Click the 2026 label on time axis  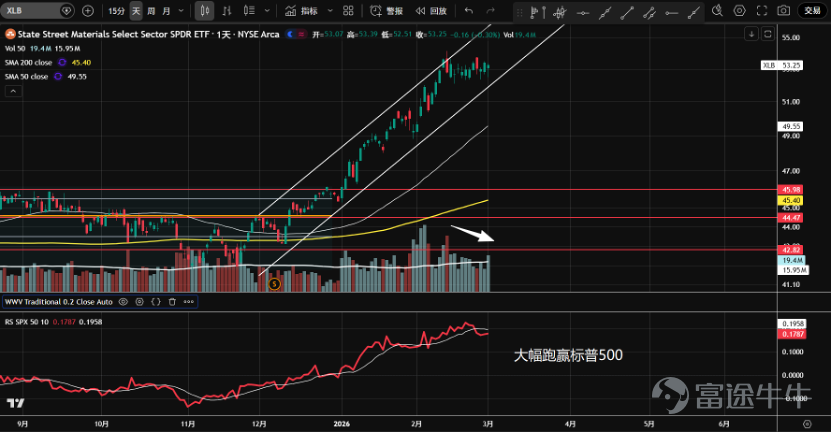pyautogui.click(x=342, y=424)
